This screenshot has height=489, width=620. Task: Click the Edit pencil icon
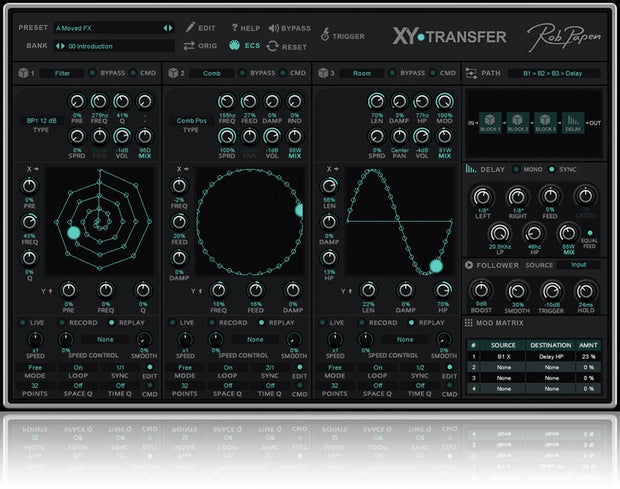click(x=190, y=27)
